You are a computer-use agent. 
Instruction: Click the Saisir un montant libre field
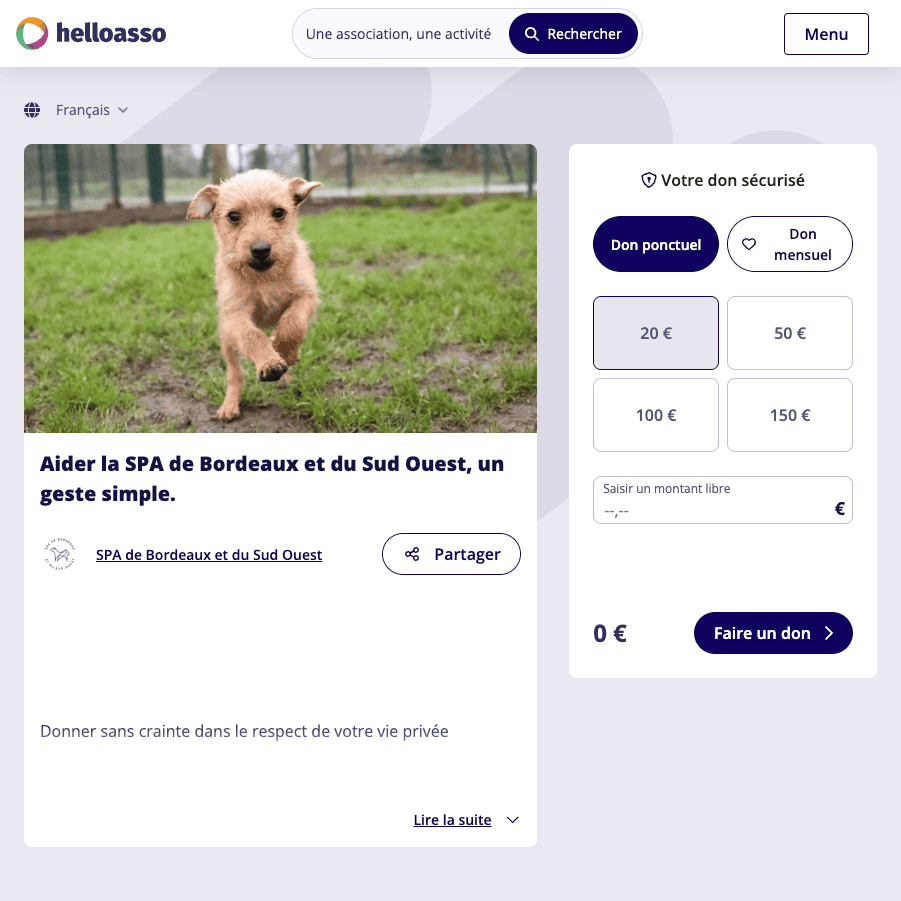(x=722, y=500)
